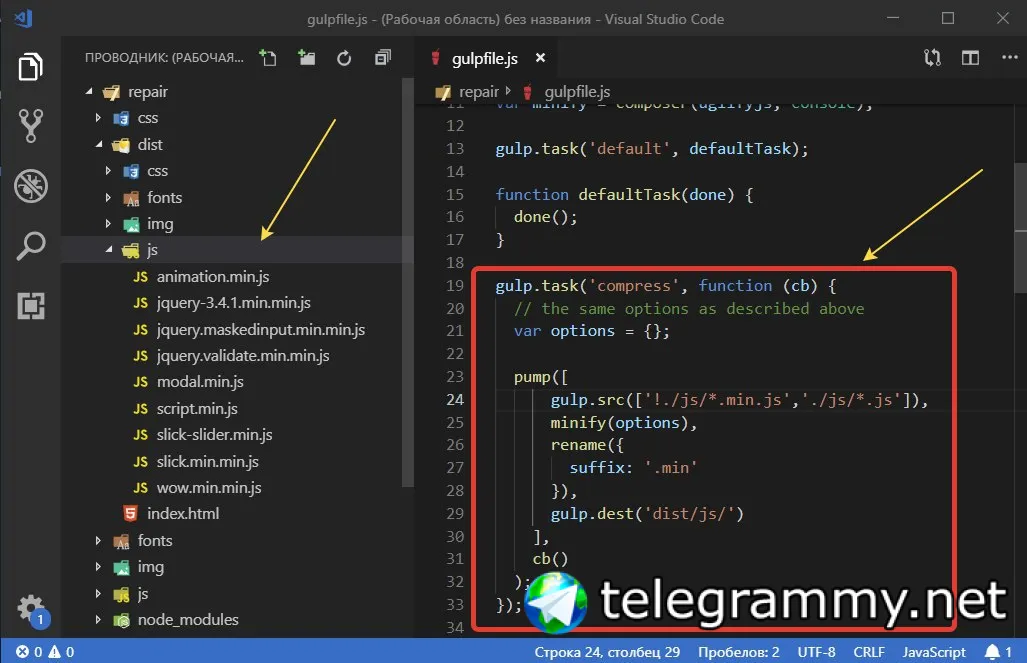1027x663 pixels.
Task: Change file encoding UTF-8
Action: (816, 652)
